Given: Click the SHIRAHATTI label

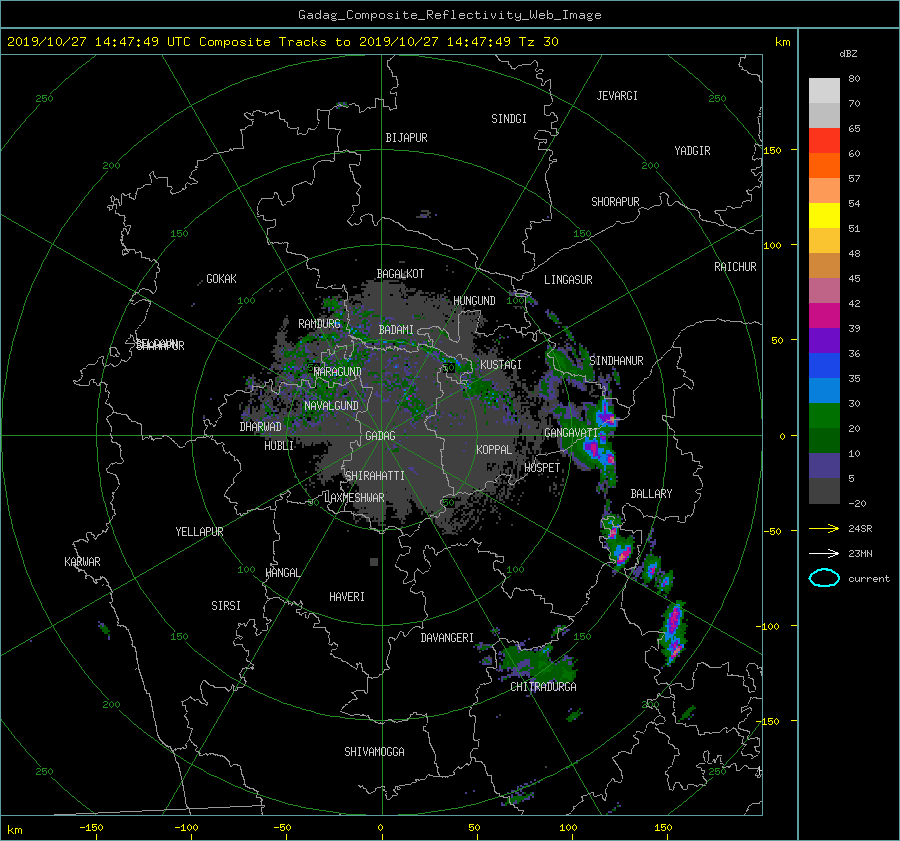Looking at the screenshot, I should pyautogui.click(x=375, y=476).
